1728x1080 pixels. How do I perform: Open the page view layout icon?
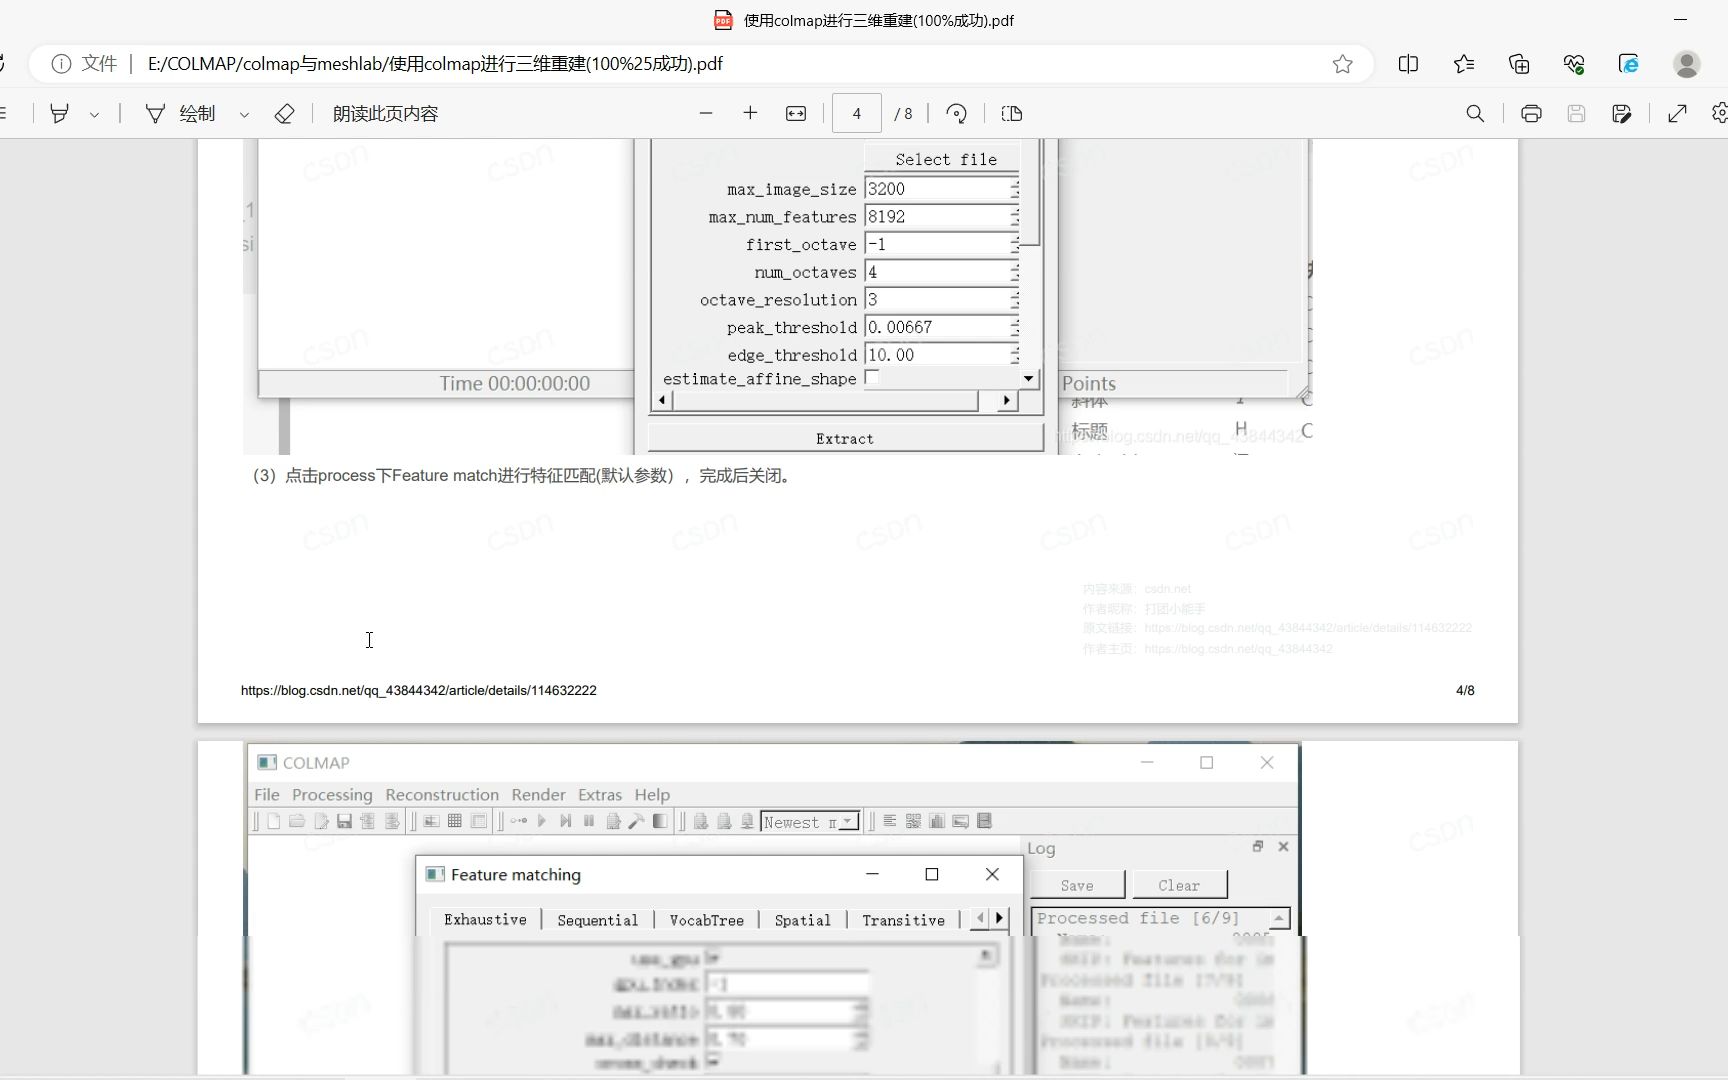click(x=1012, y=114)
